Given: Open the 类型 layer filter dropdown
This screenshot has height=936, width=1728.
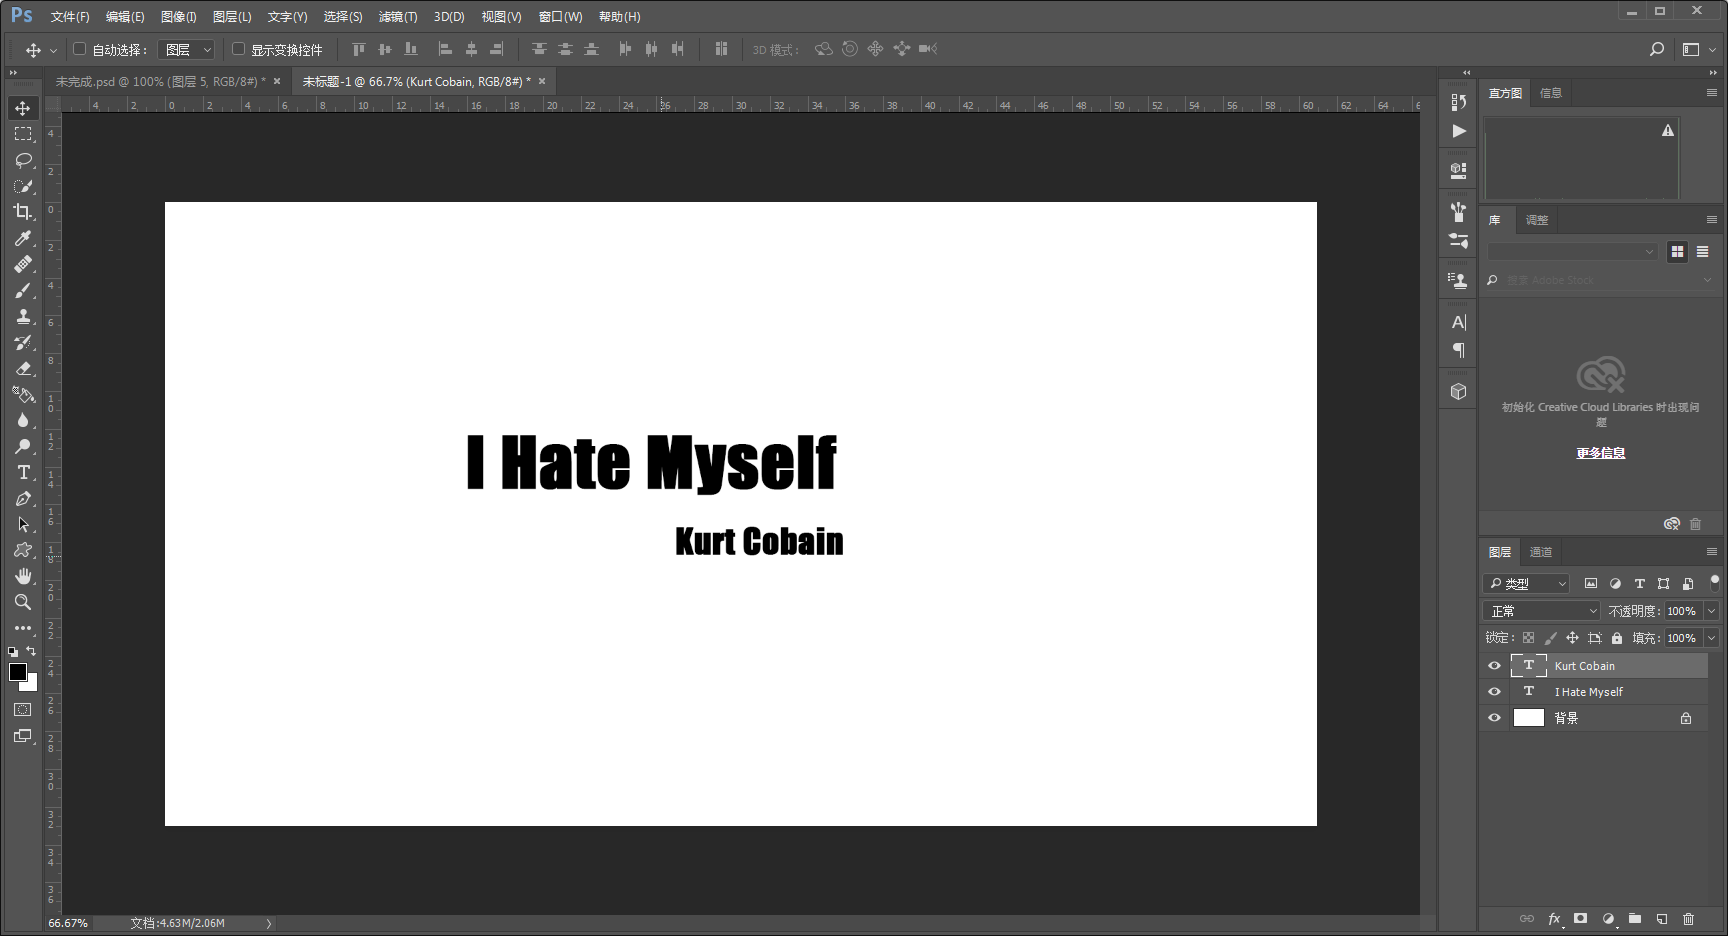Looking at the screenshot, I should tap(1527, 584).
